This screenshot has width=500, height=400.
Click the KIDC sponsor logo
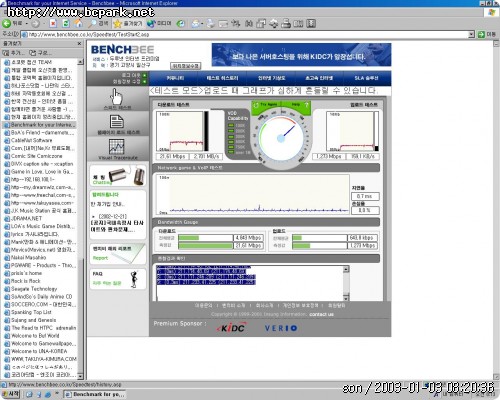click(x=232, y=328)
